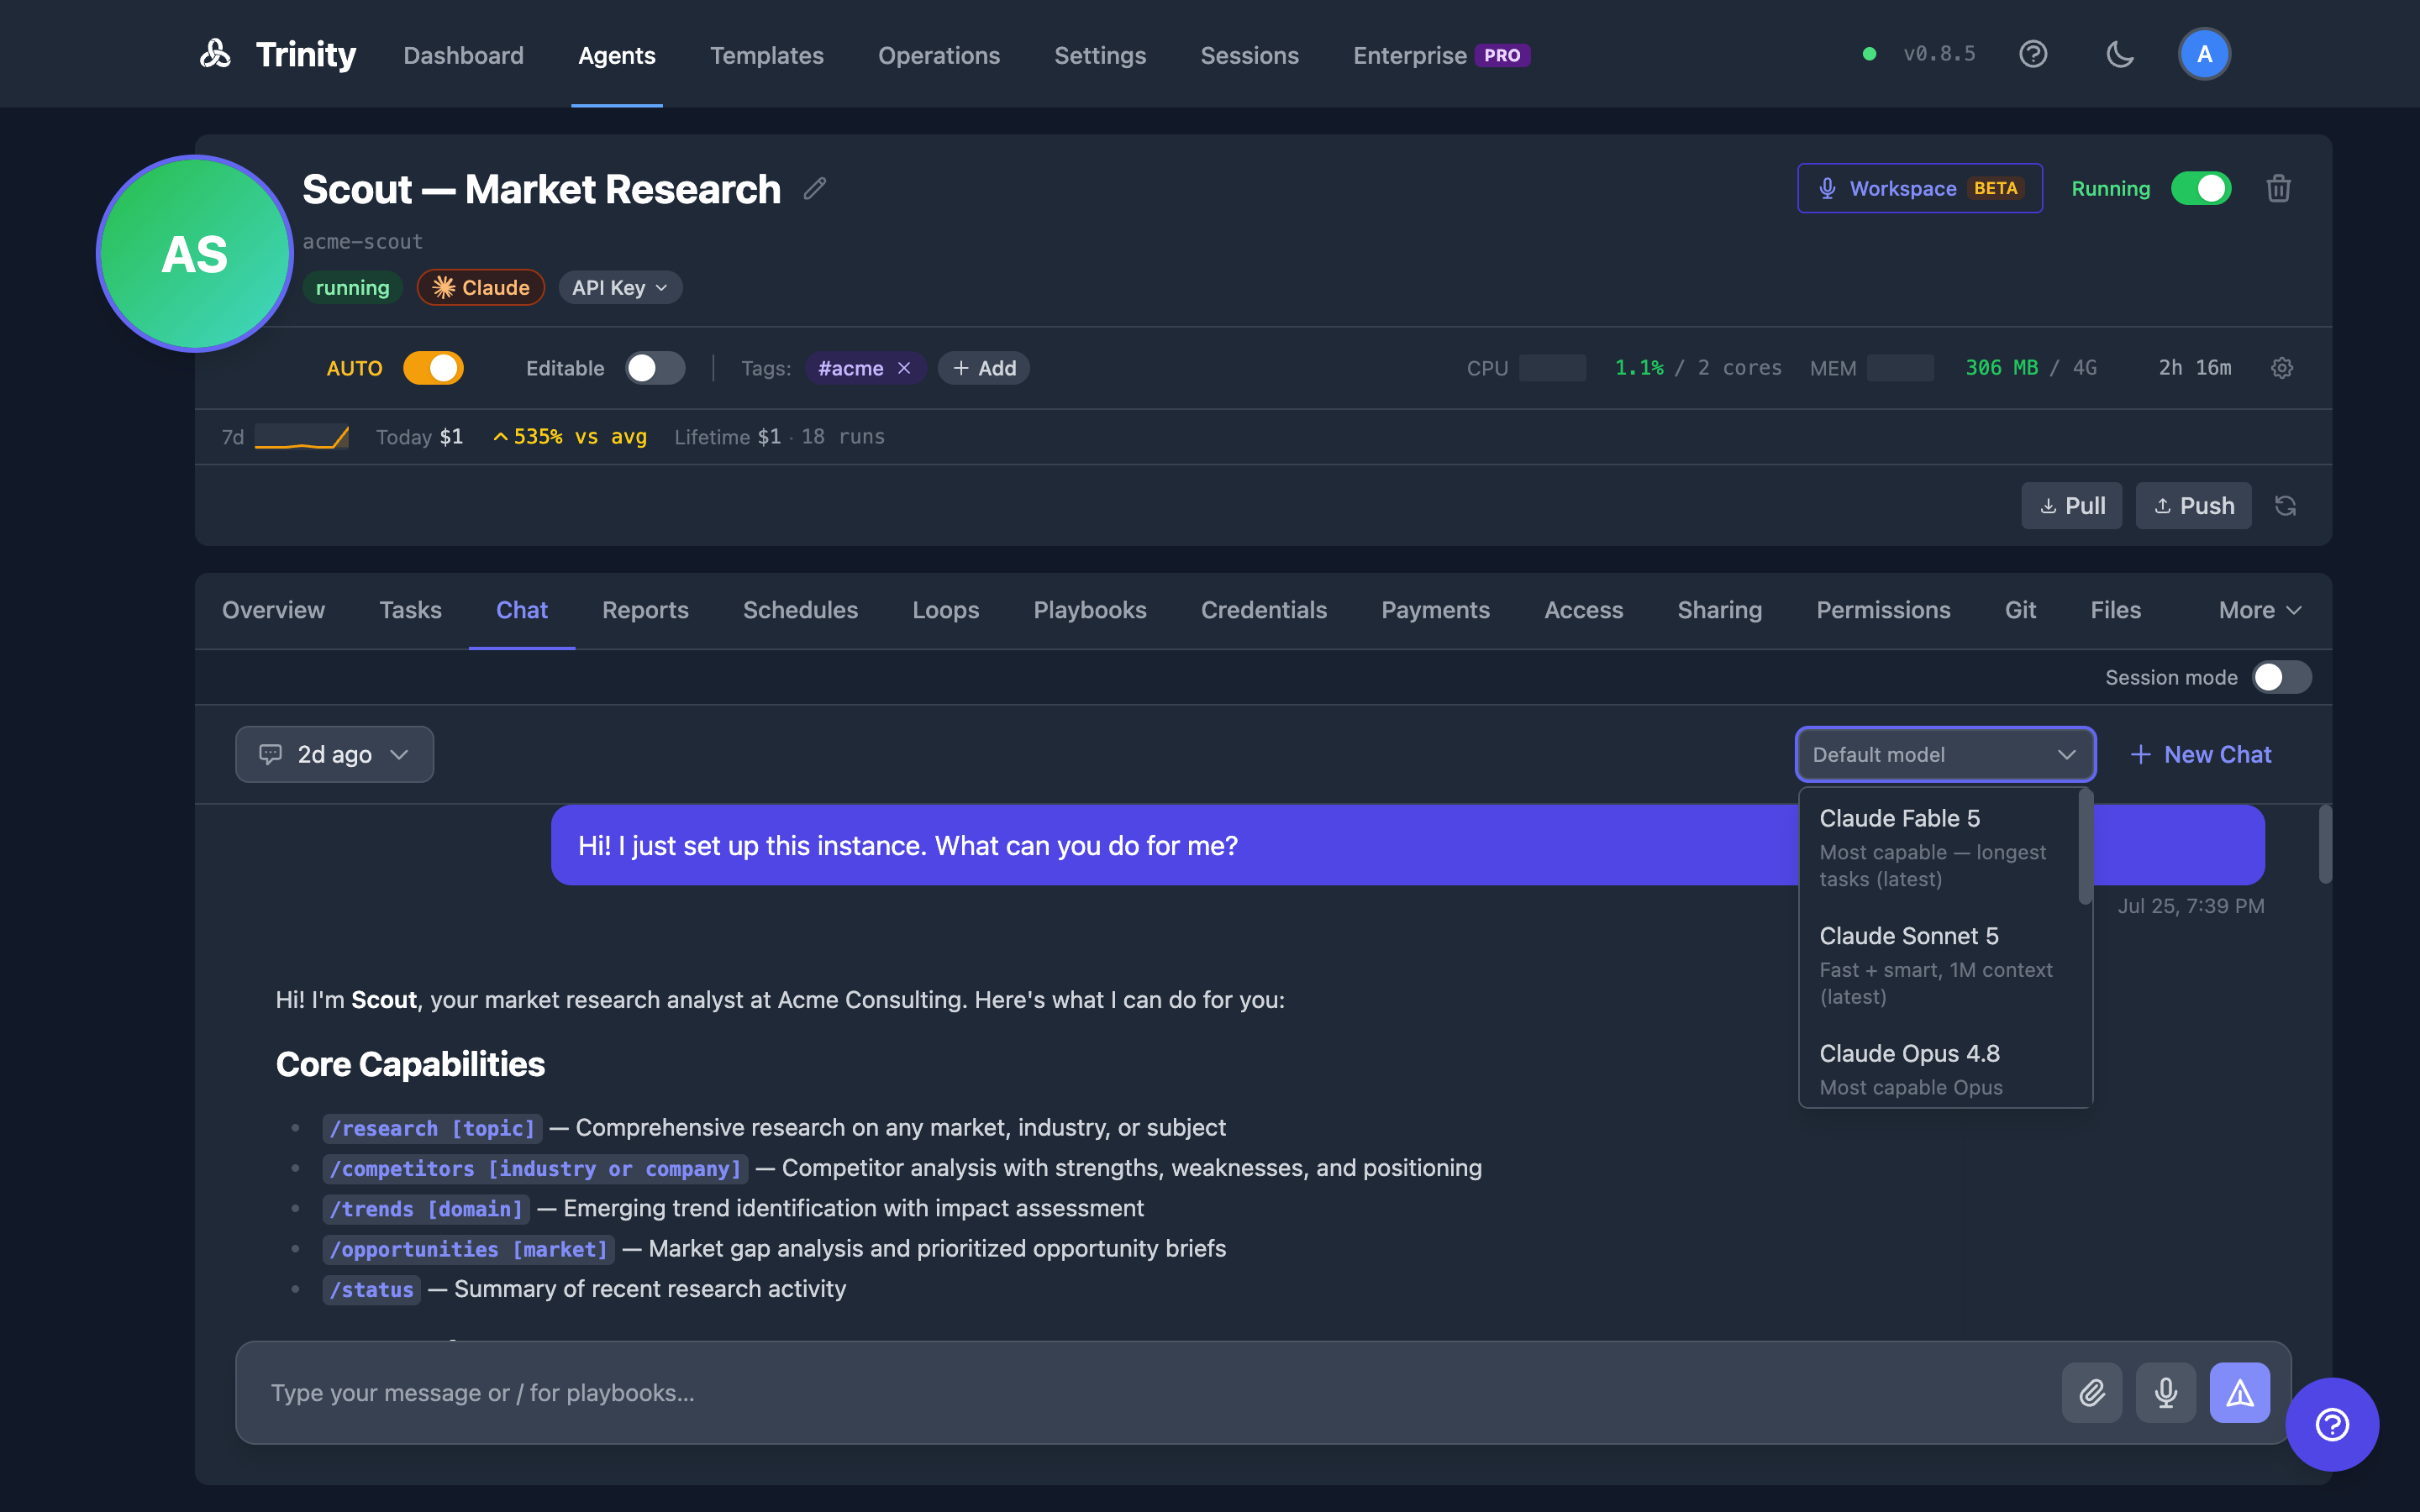Click the 7d cost sparkline chart
Image resolution: width=2420 pixels, height=1512 pixels.
point(302,437)
